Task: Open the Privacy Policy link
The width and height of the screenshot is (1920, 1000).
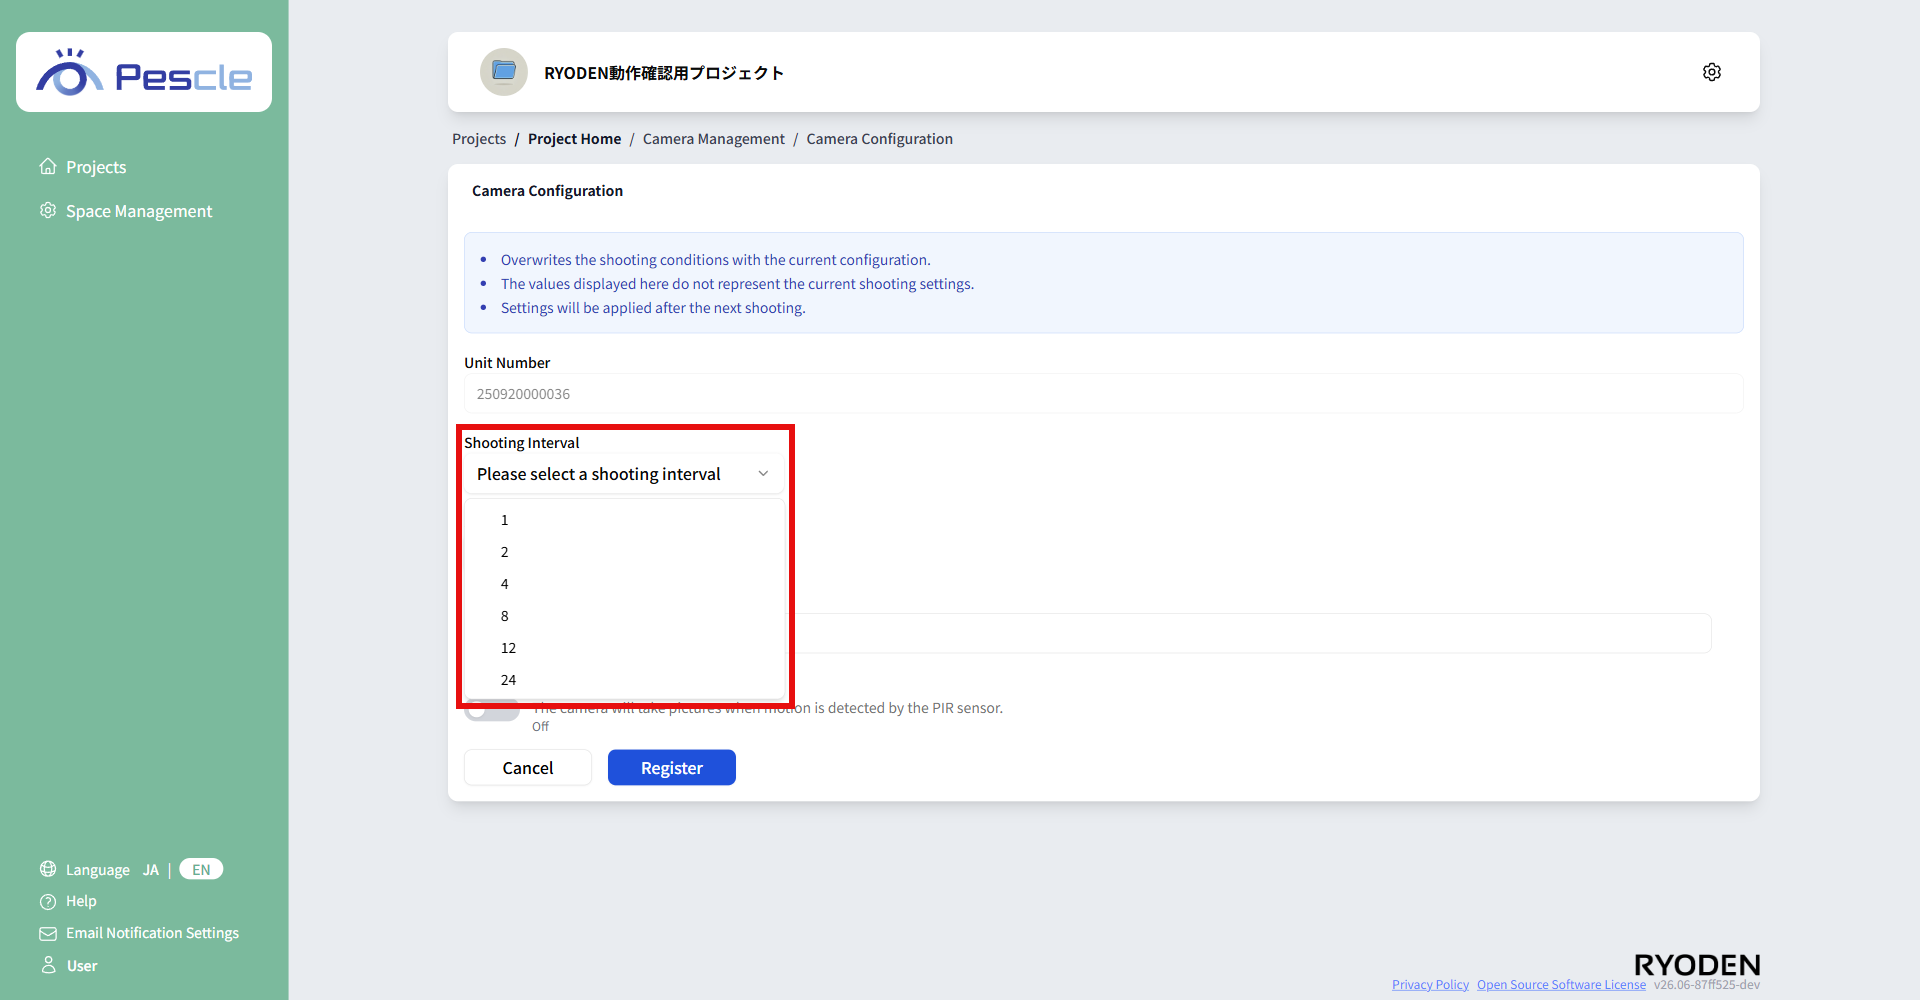Action: [1430, 985]
